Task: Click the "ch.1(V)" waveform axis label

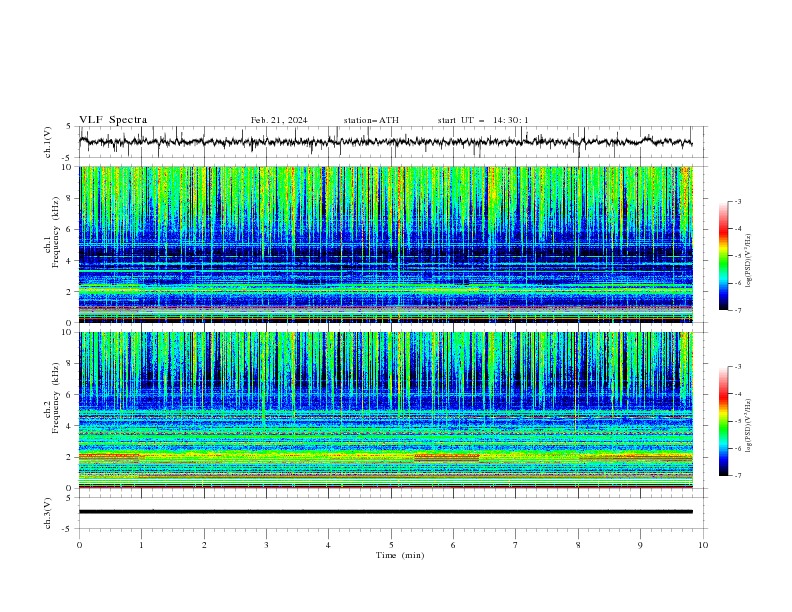Action: click(x=48, y=142)
